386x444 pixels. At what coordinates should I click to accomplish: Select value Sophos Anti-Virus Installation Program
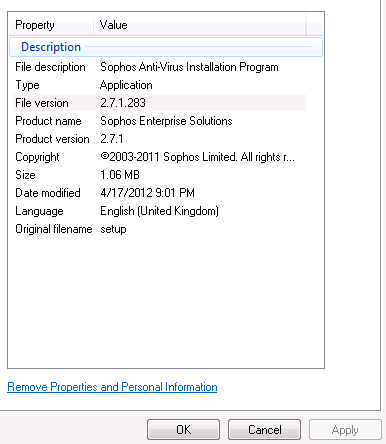189,67
